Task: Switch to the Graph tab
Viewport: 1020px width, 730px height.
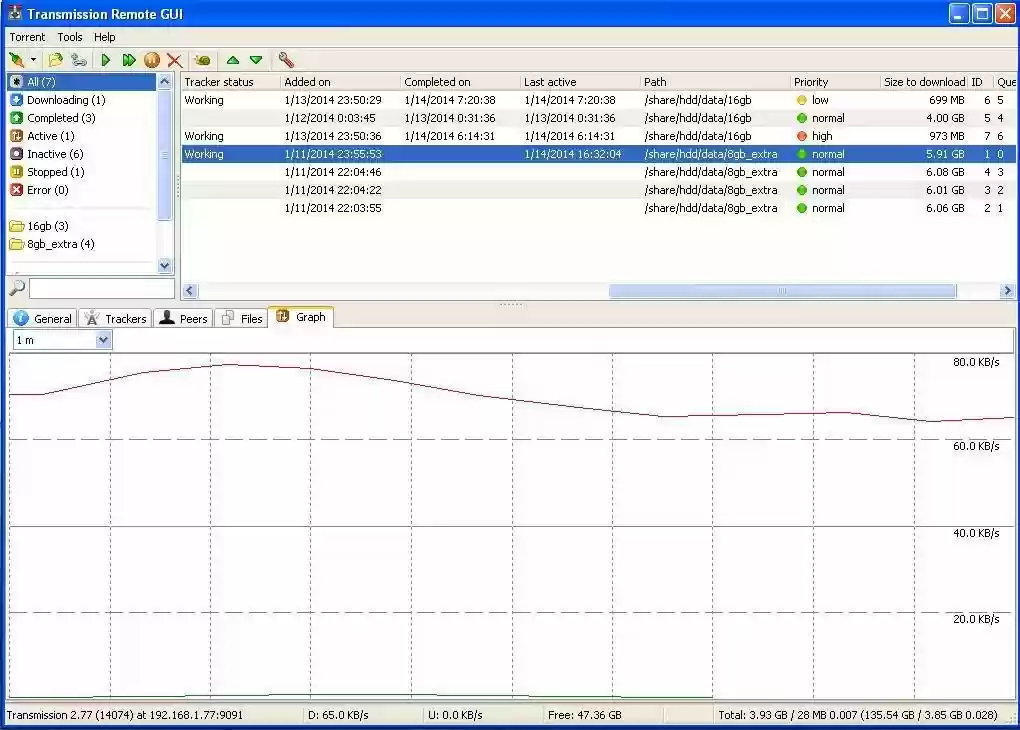Action: [301, 317]
